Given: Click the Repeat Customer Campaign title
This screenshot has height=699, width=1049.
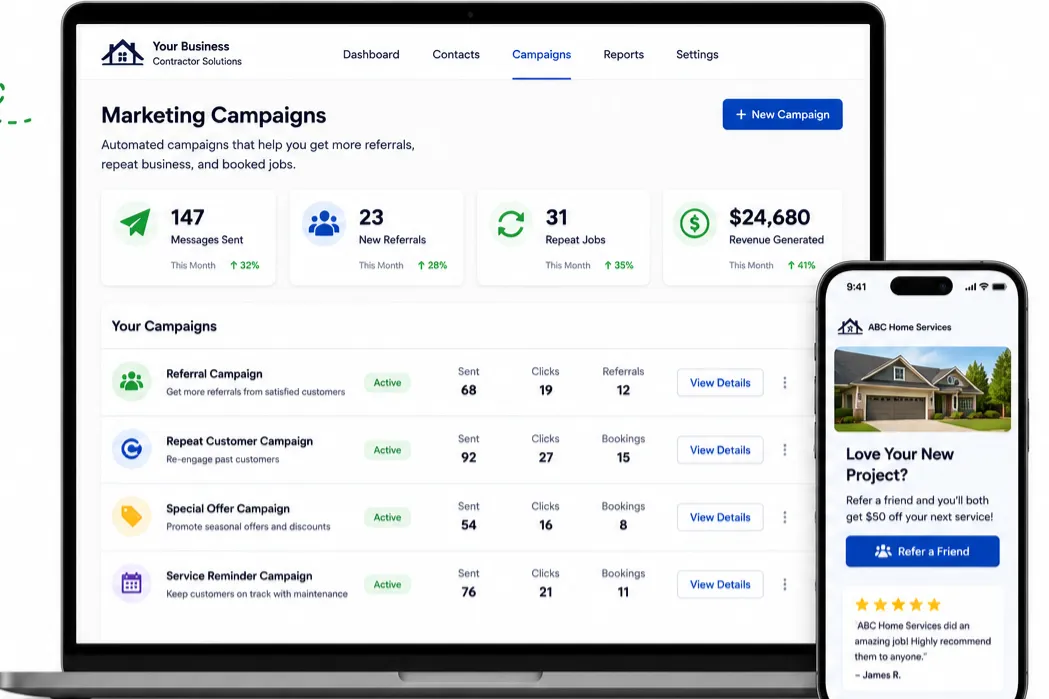Looking at the screenshot, I should pos(240,441).
